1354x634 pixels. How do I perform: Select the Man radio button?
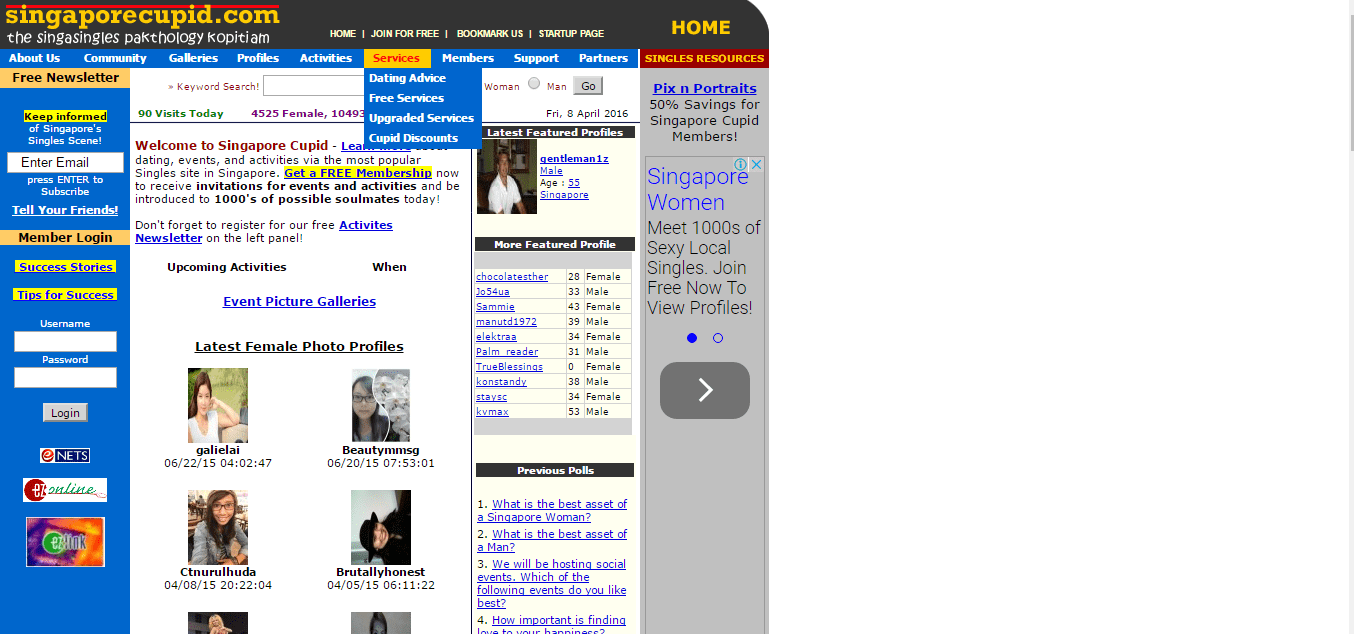pos(534,84)
